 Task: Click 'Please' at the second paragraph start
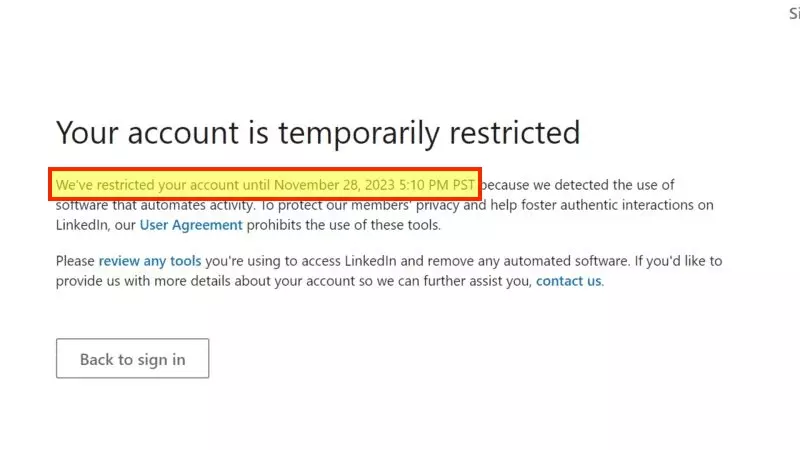coord(75,261)
